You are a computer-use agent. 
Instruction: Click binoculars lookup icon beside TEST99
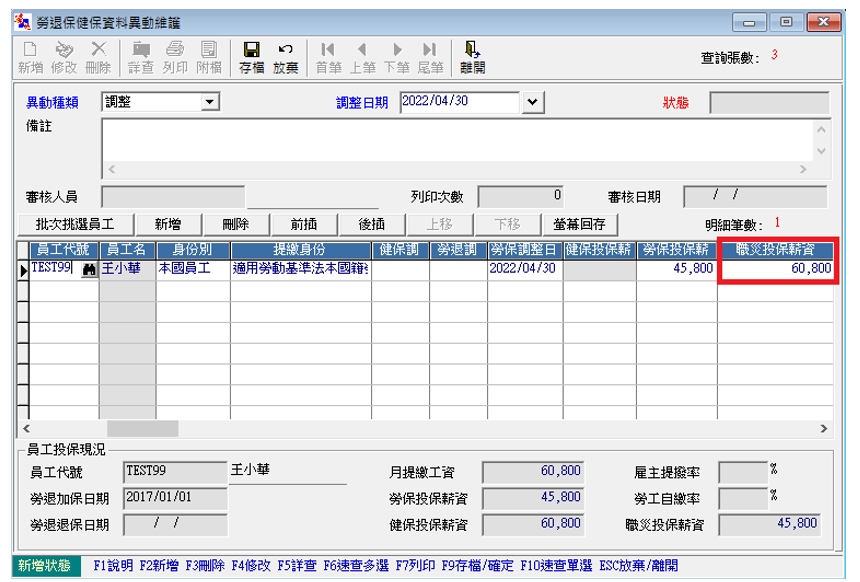89,270
